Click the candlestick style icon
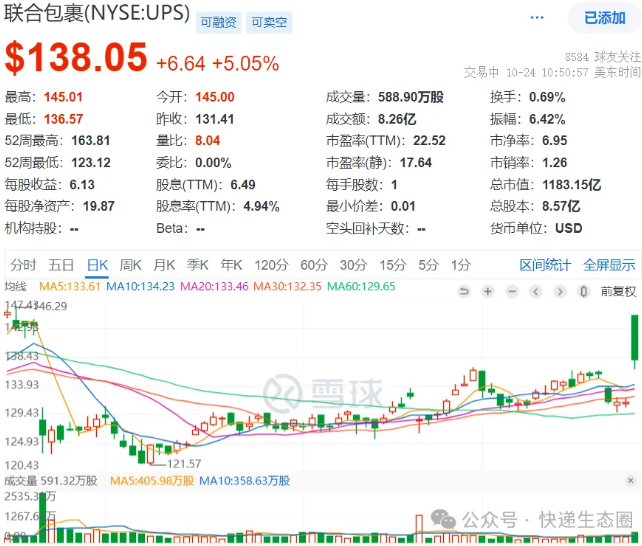Screen dimensions: 642x546 (x=583, y=291)
